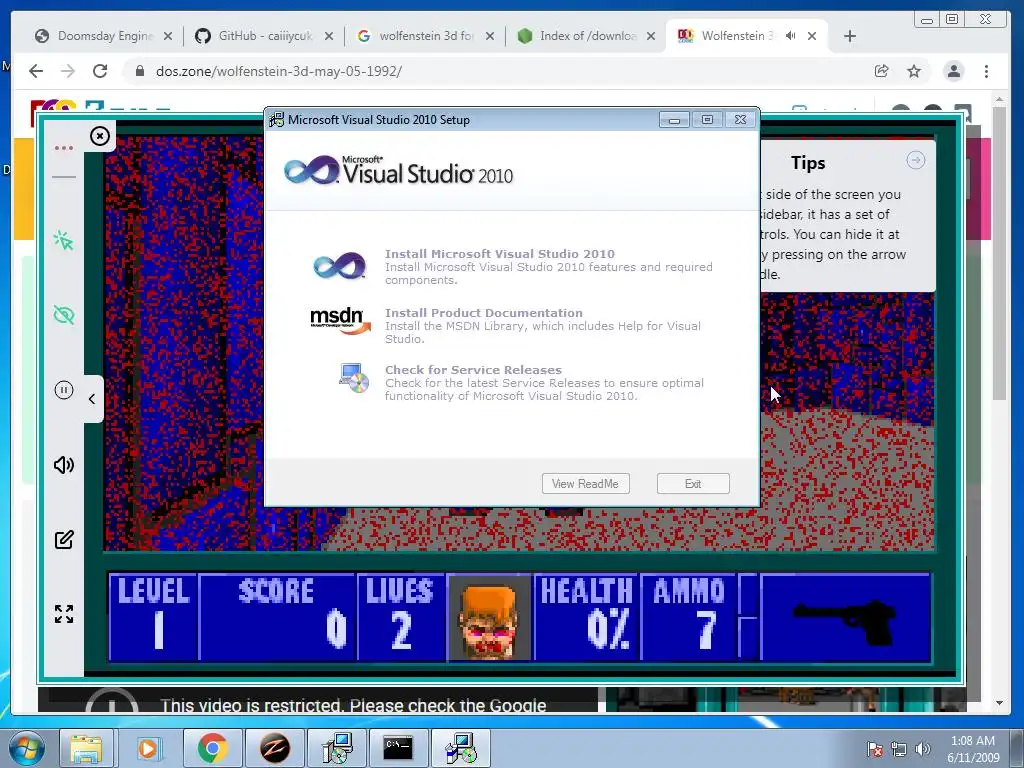Close the Wolfenstein browser tab
The image size is (1024, 768).
point(812,36)
